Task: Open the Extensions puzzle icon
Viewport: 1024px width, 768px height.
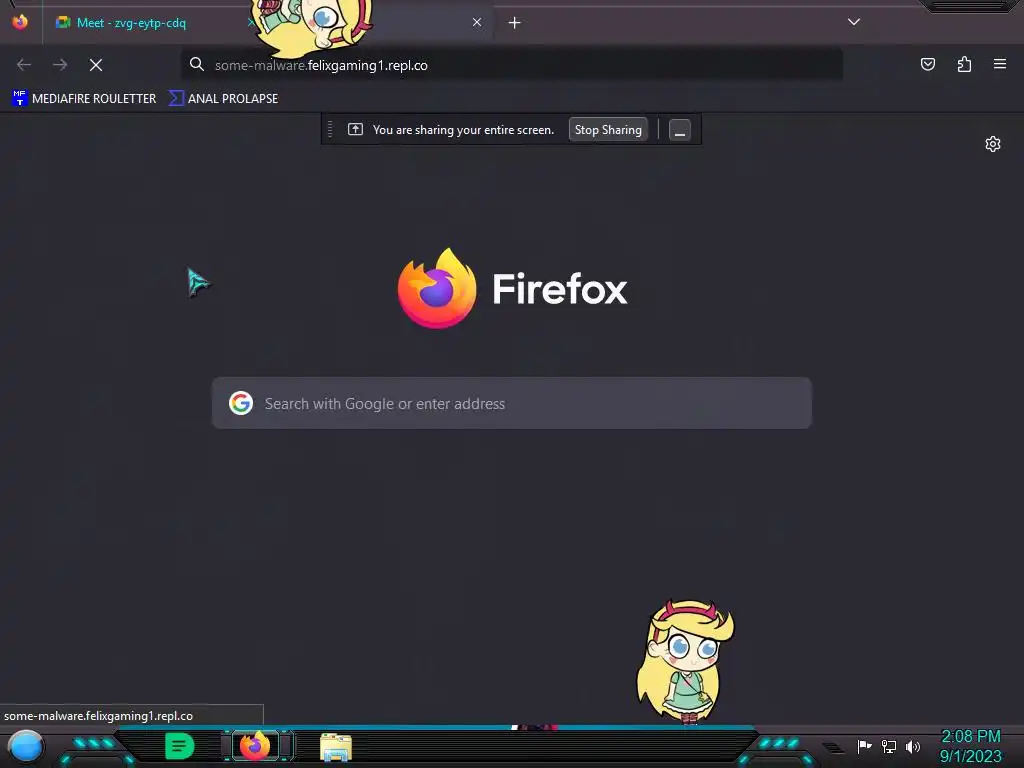Action: 964,64
